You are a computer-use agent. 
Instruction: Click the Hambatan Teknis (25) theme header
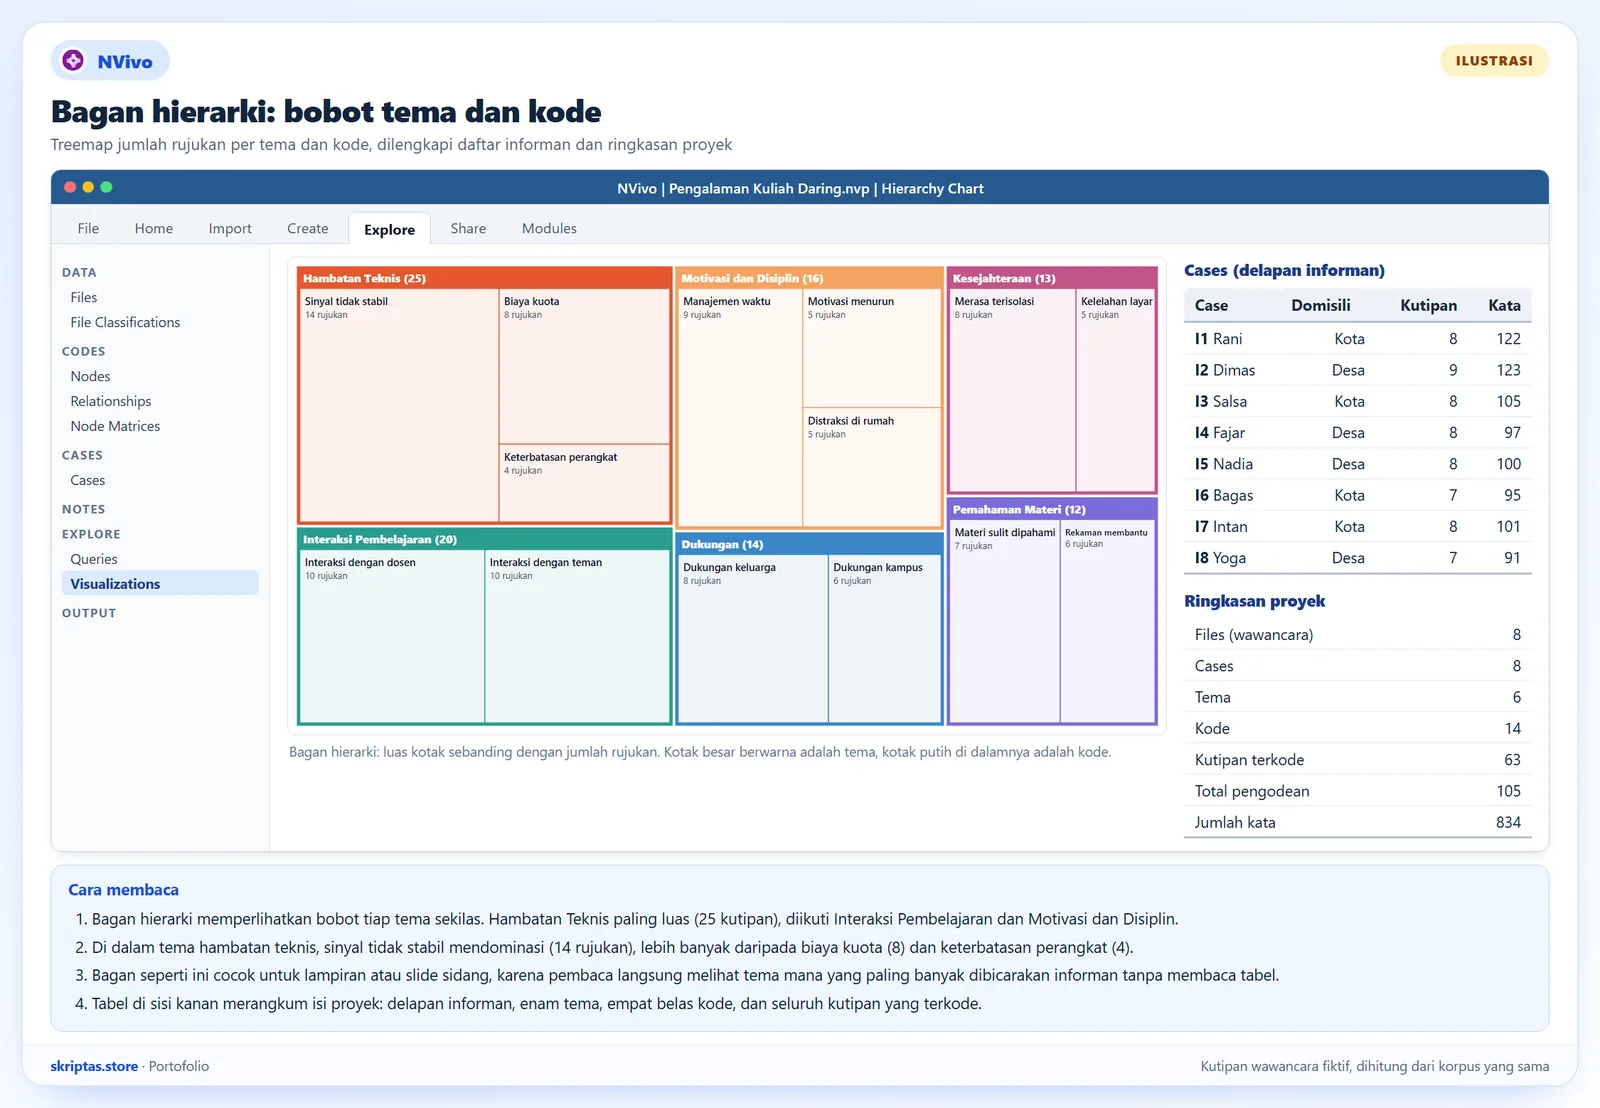(x=485, y=278)
